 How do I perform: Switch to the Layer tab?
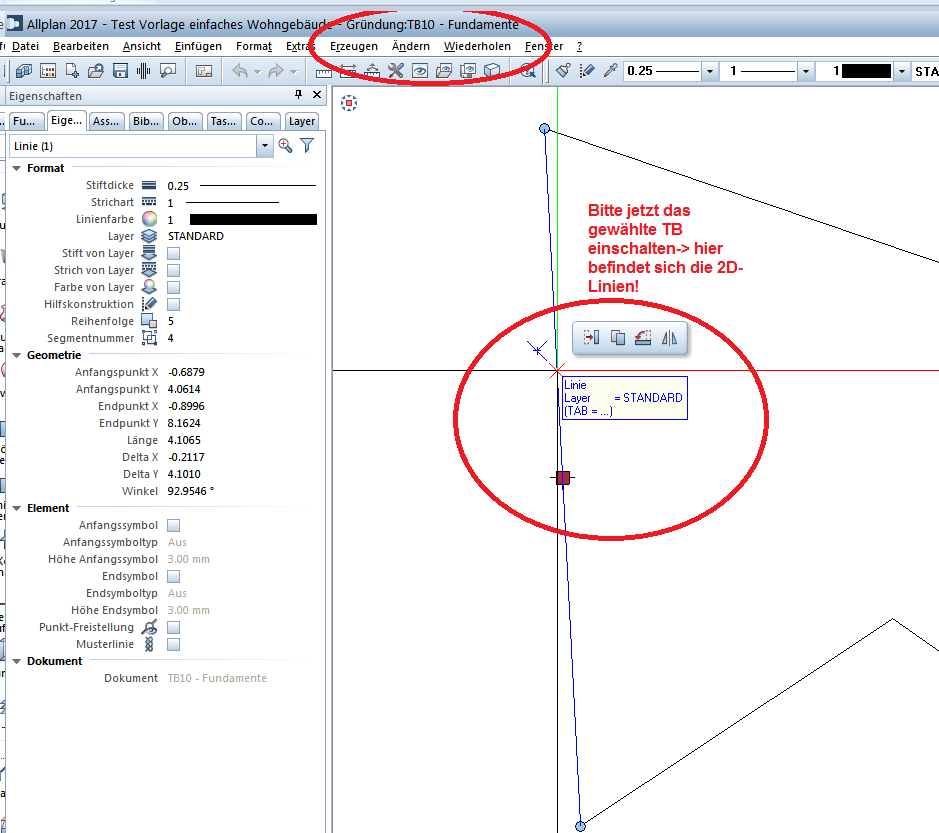(x=302, y=121)
